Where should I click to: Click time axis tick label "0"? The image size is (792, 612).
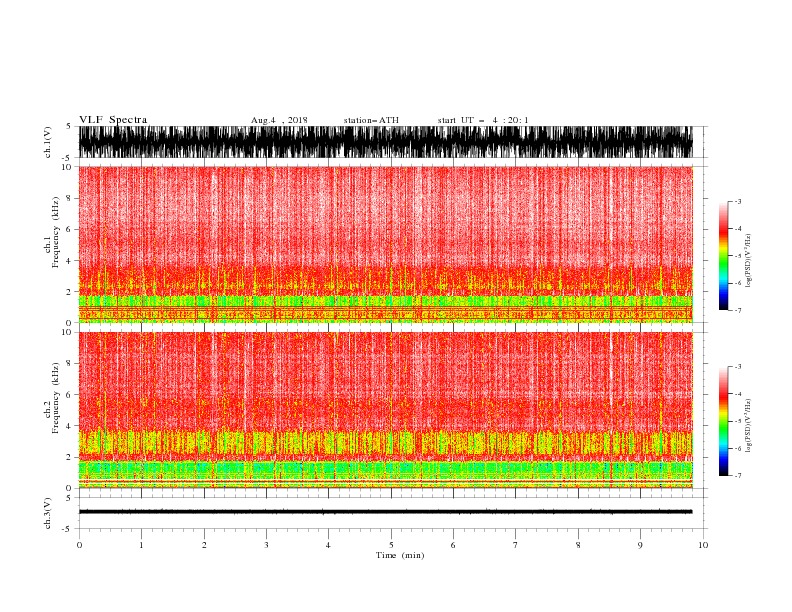[x=79, y=545]
